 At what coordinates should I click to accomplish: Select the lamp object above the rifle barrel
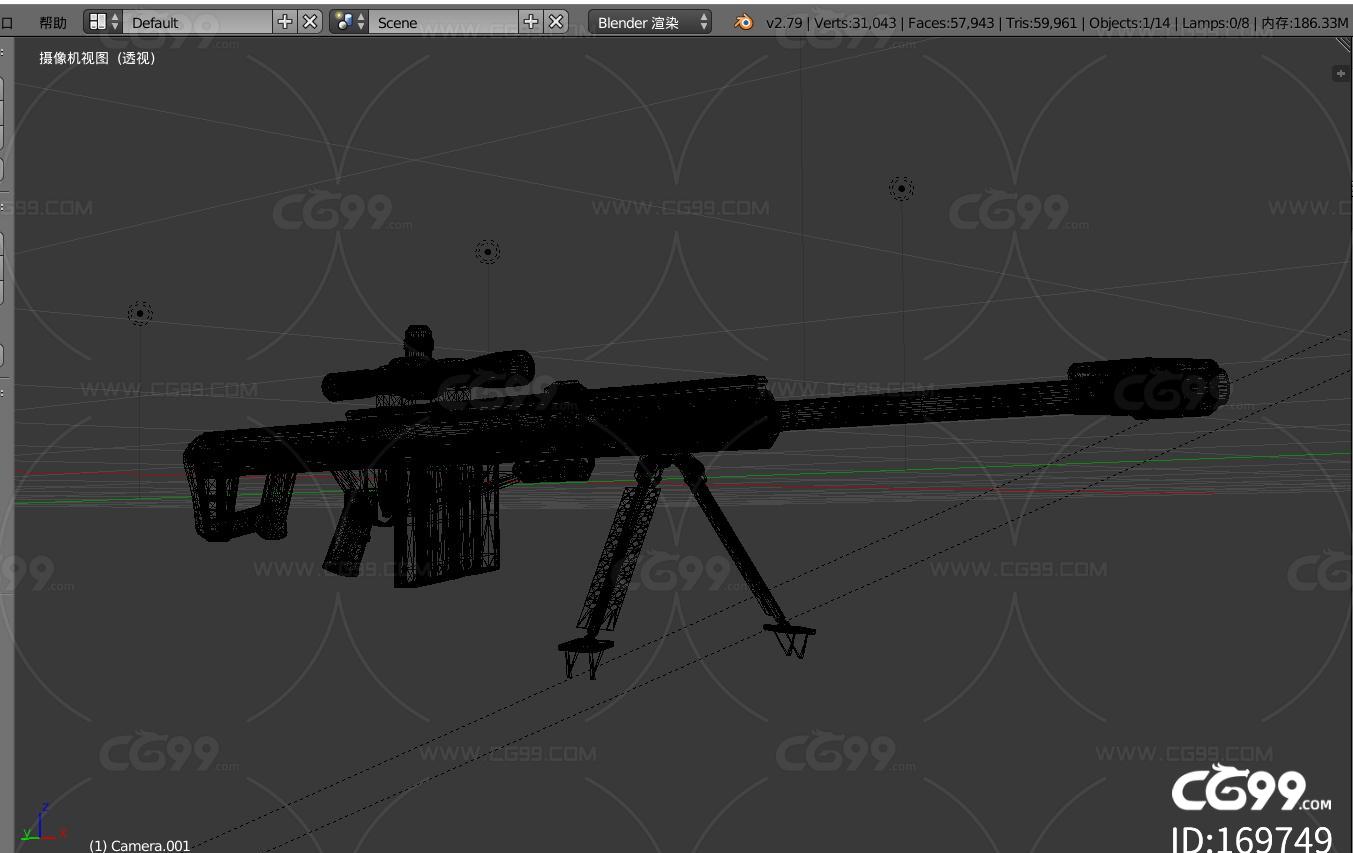(x=901, y=188)
